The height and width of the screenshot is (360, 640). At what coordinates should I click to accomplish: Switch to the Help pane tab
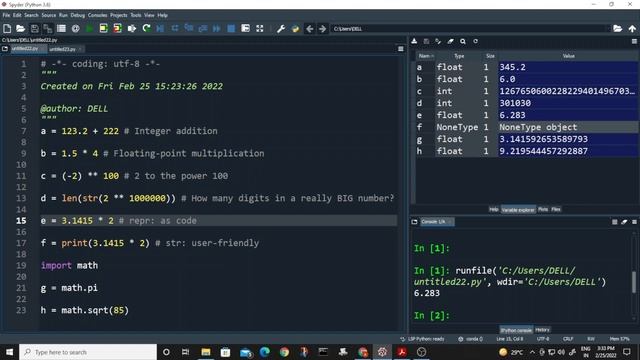(x=493, y=209)
